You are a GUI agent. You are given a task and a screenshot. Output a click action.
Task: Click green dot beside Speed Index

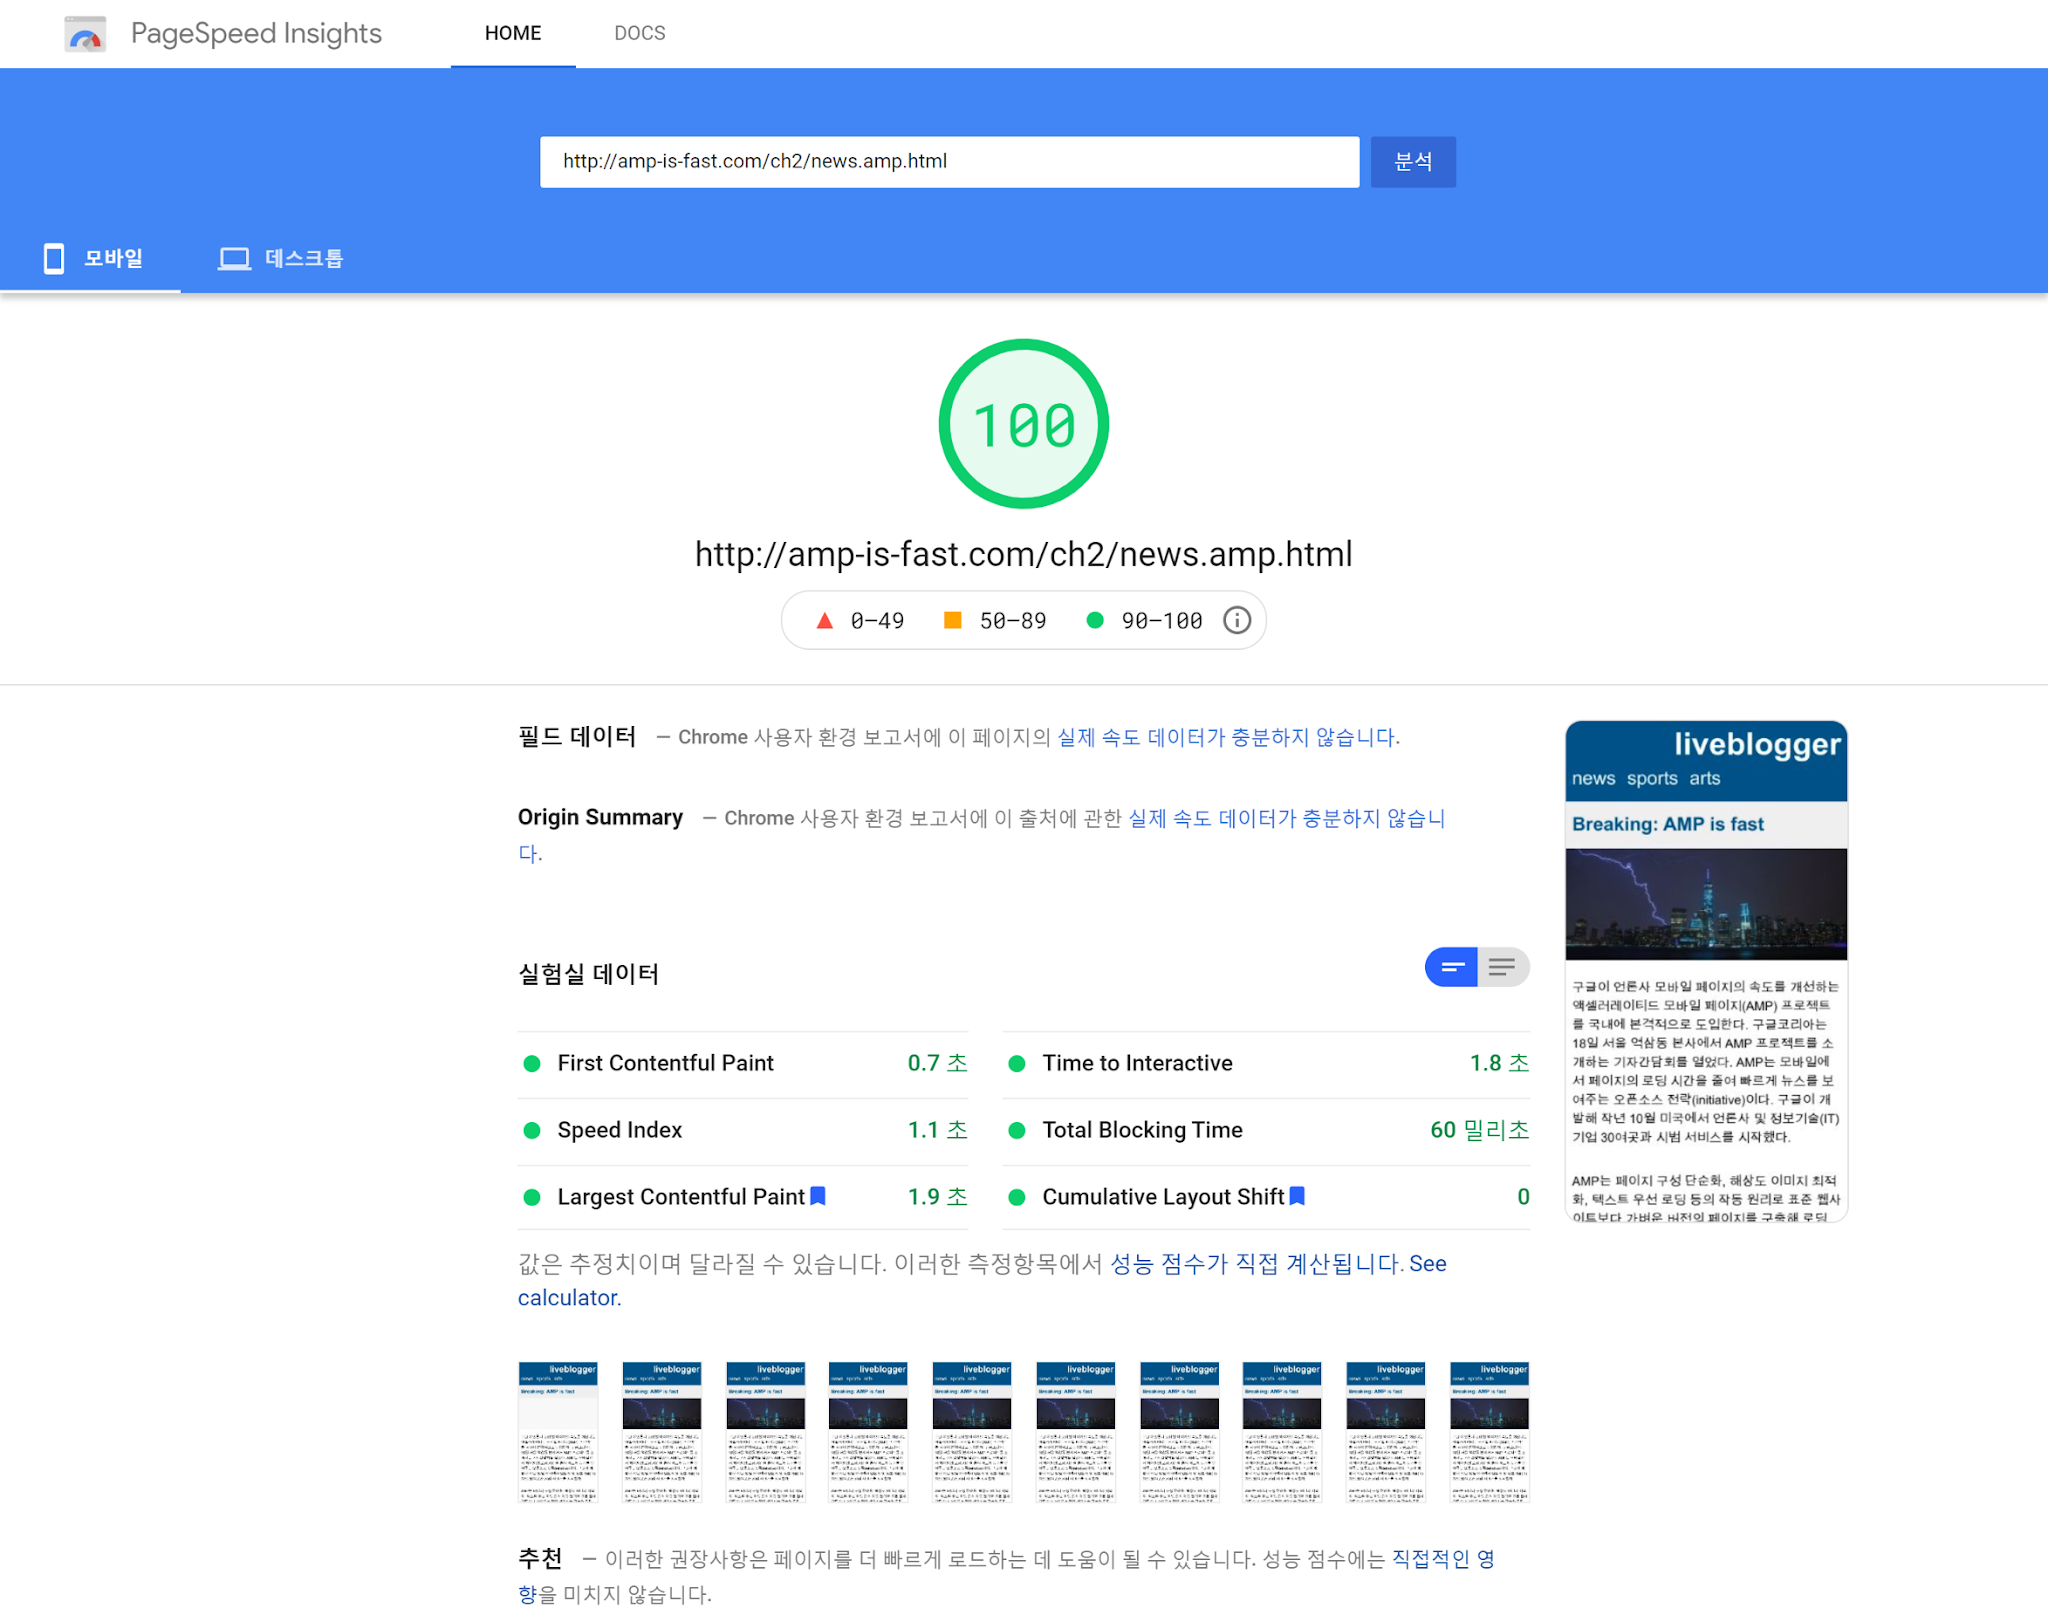click(532, 1131)
